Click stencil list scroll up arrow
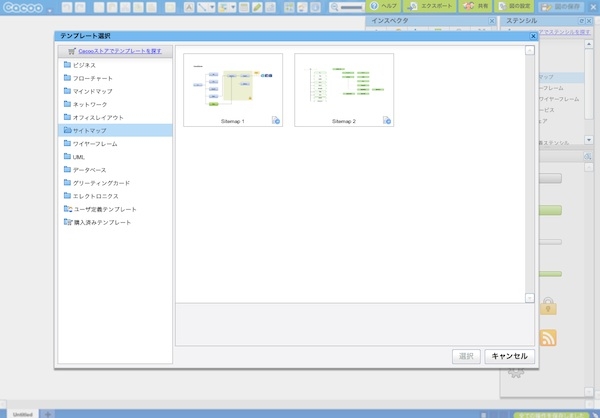This screenshot has height=418, width=600. click(x=589, y=44)
